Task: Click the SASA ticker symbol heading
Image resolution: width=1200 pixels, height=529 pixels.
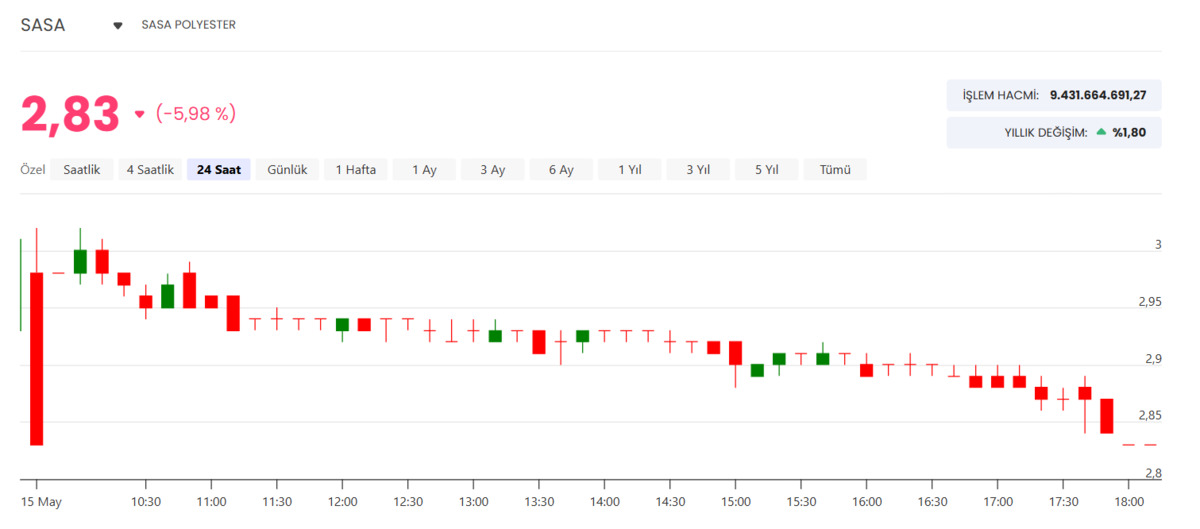Action: (x=43, y=25)
